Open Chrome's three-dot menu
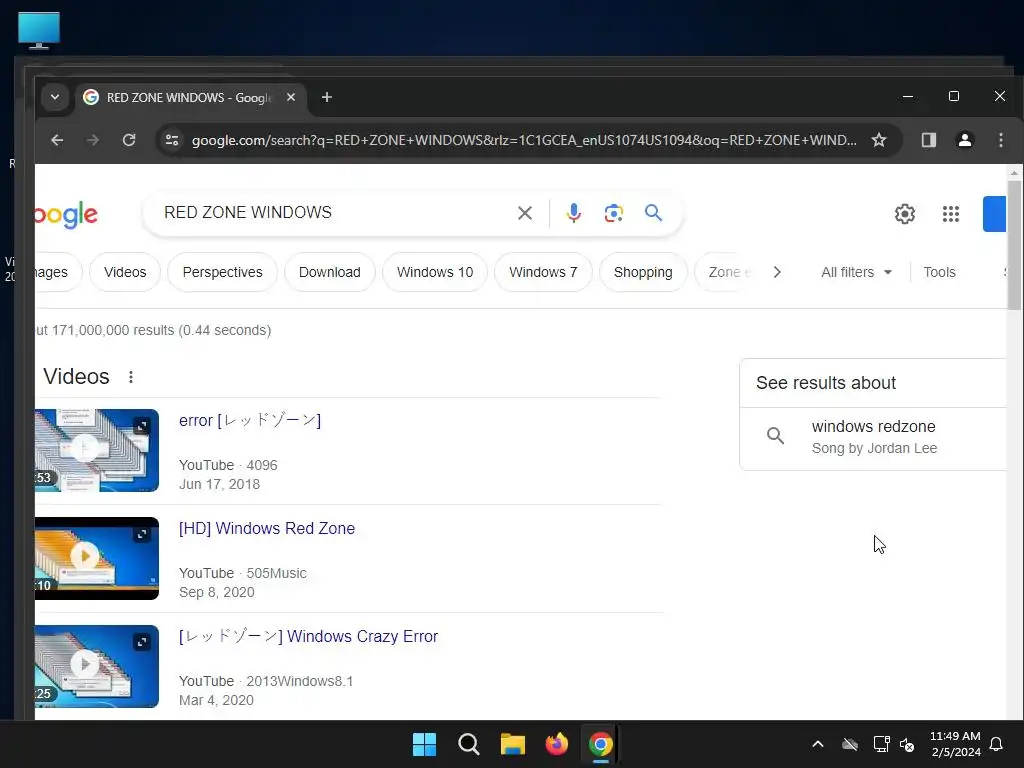The image size is (1024, 768). tap(1000, 140)
